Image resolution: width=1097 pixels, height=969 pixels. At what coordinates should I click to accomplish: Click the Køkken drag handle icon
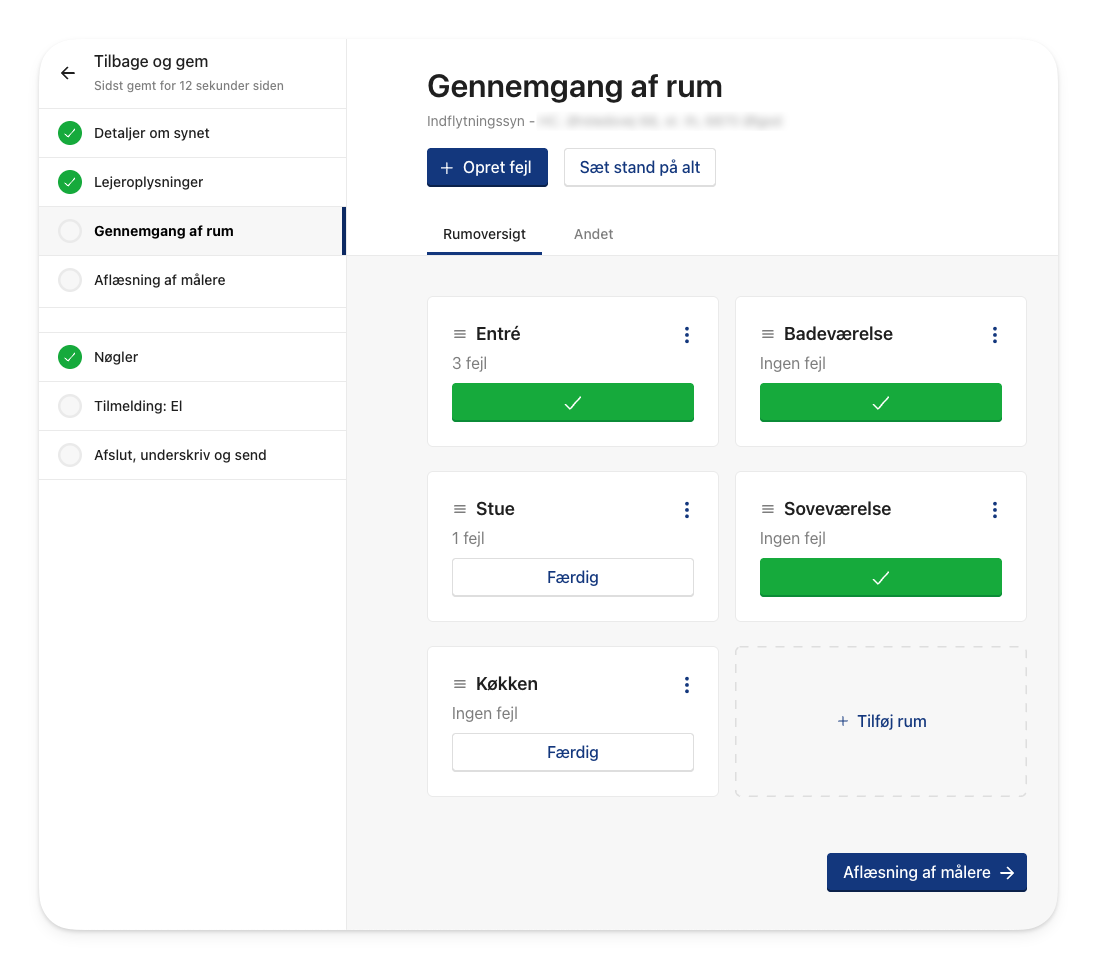(x=460, y=684)
